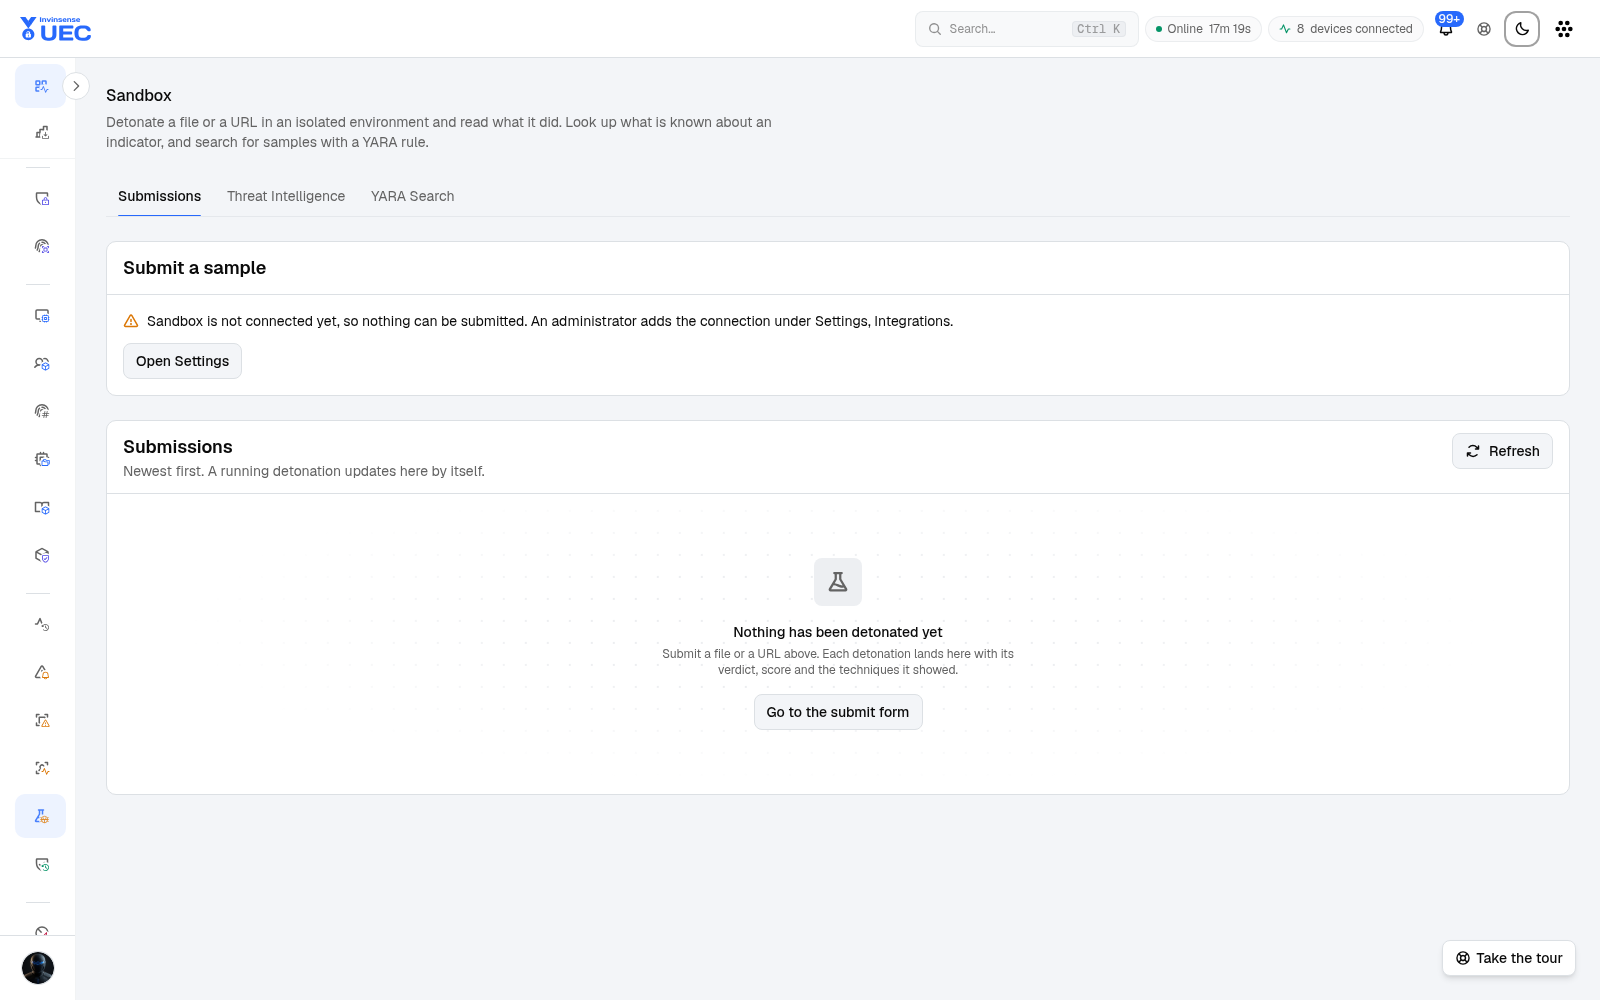The height and width of the screenshot is (1000, 1600).
Task: Click the Open Settings button
Action: point(182,361)
